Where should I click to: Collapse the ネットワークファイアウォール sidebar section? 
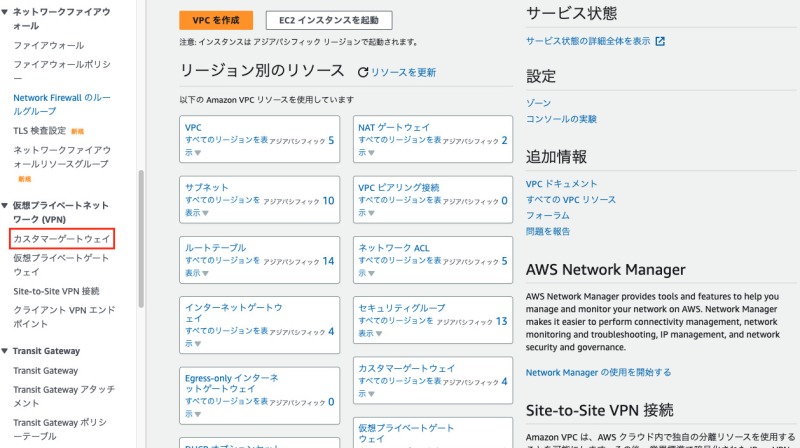coord(6,11)
